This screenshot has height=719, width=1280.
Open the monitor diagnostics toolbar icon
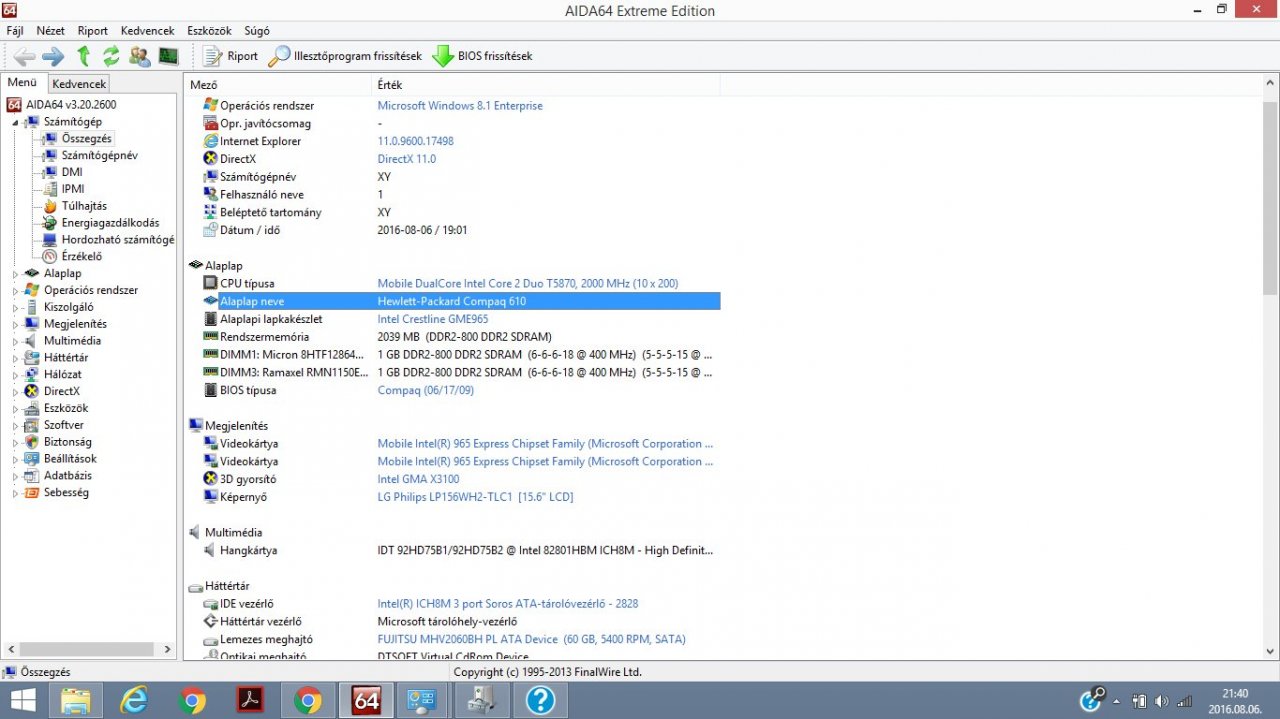click(168, 56)
